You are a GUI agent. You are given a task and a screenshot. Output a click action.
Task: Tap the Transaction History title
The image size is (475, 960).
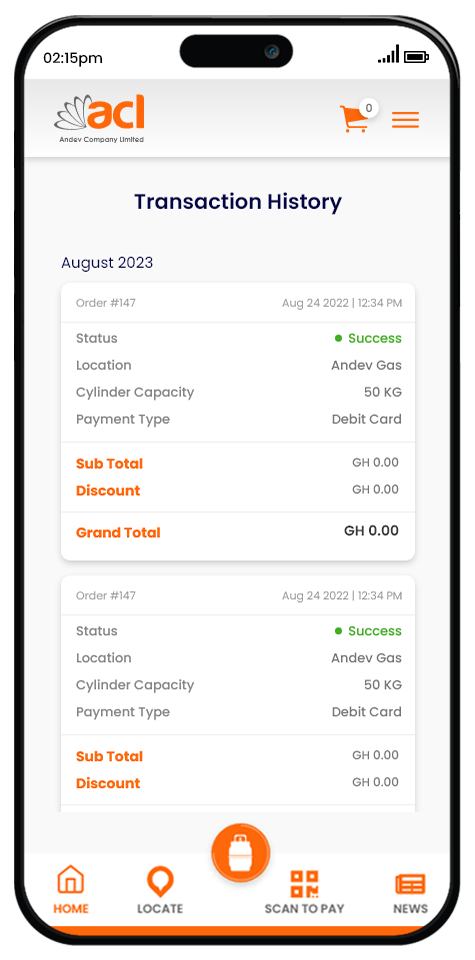pyautogui.click(x=238, y=202)
